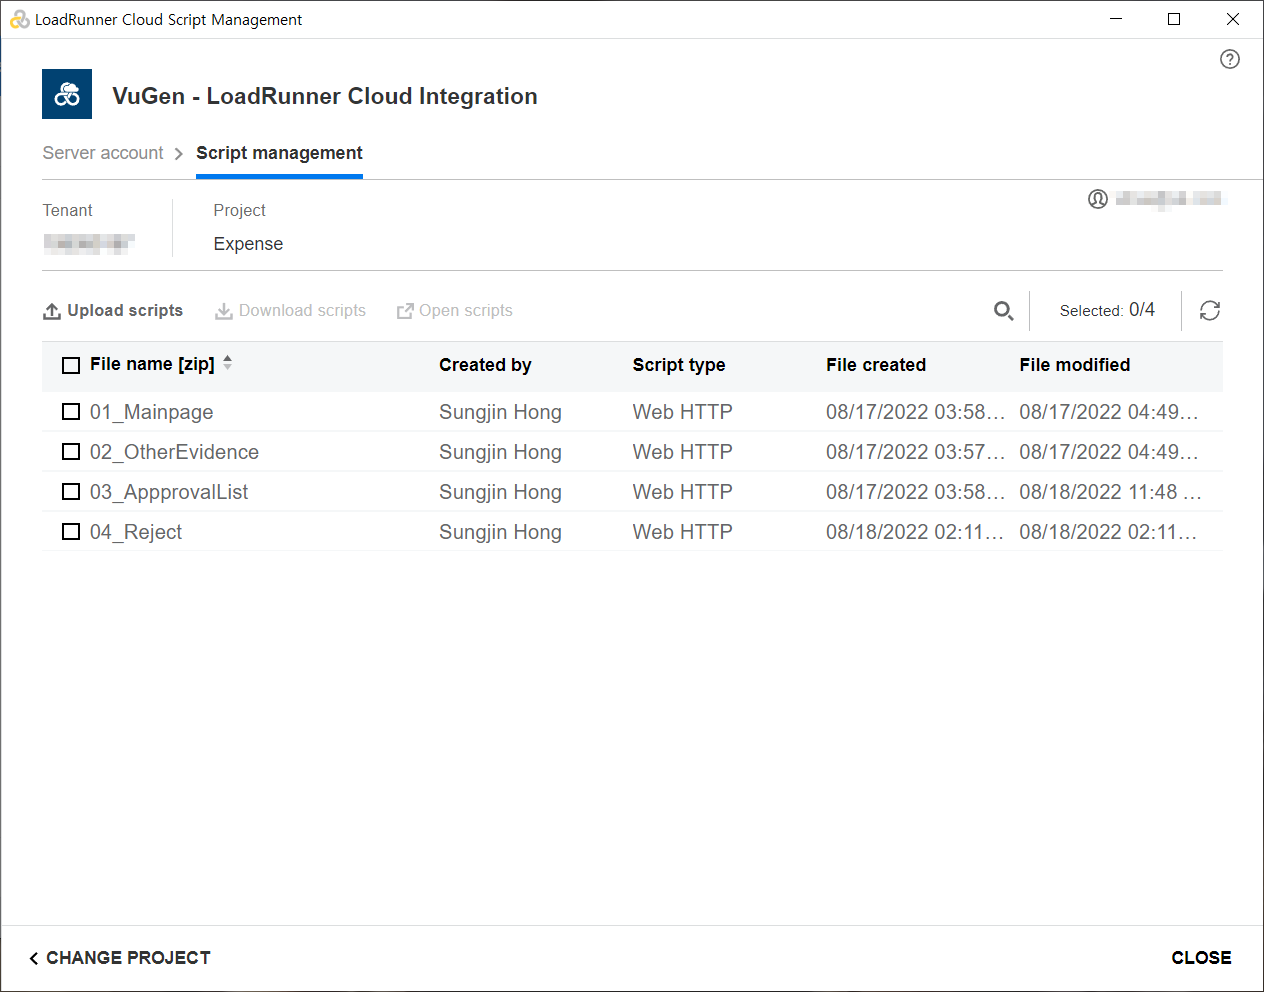This screenshot has width=1264, height=992.
Task: Check the 01_Mainpage script checkbox
Action: [x=71, y=412]
